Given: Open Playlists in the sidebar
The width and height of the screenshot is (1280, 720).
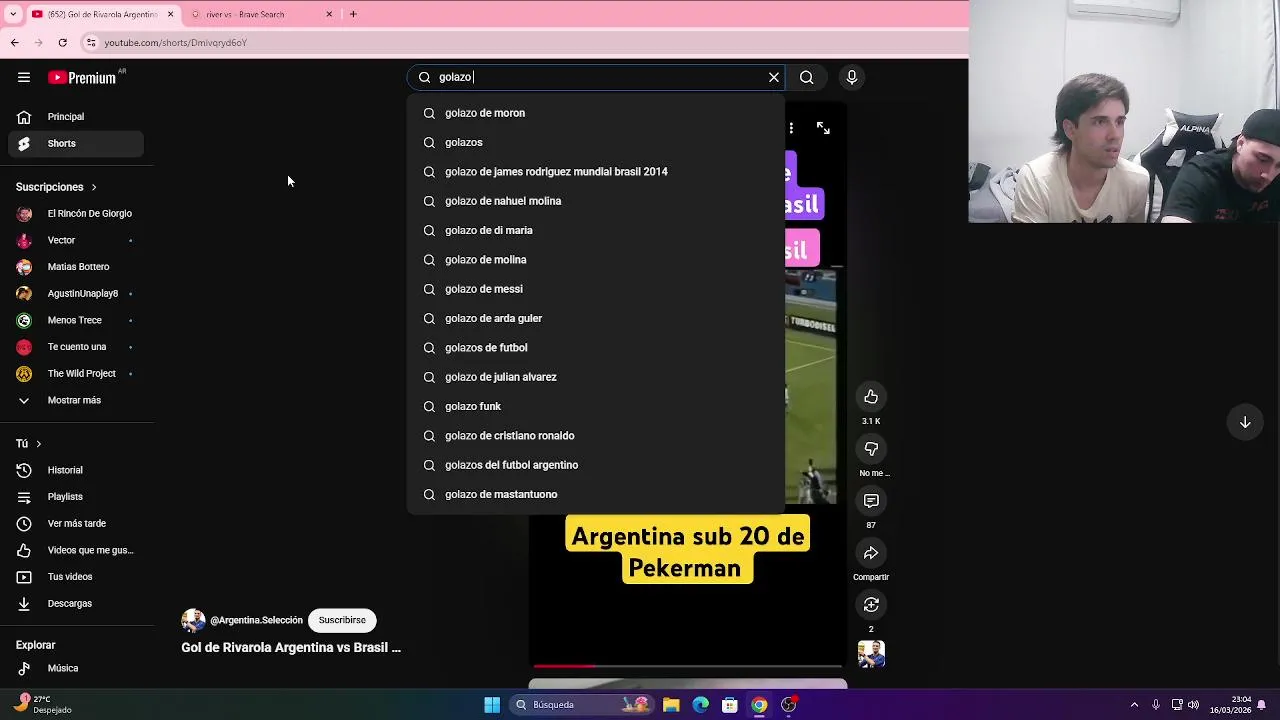Looking at the screenshot, I should (76, 497).
